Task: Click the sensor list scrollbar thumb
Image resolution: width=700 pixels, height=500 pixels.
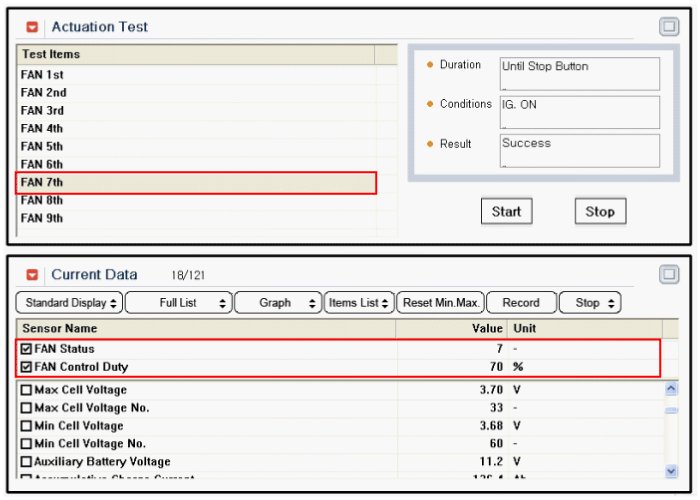Action: click(671, 410)
